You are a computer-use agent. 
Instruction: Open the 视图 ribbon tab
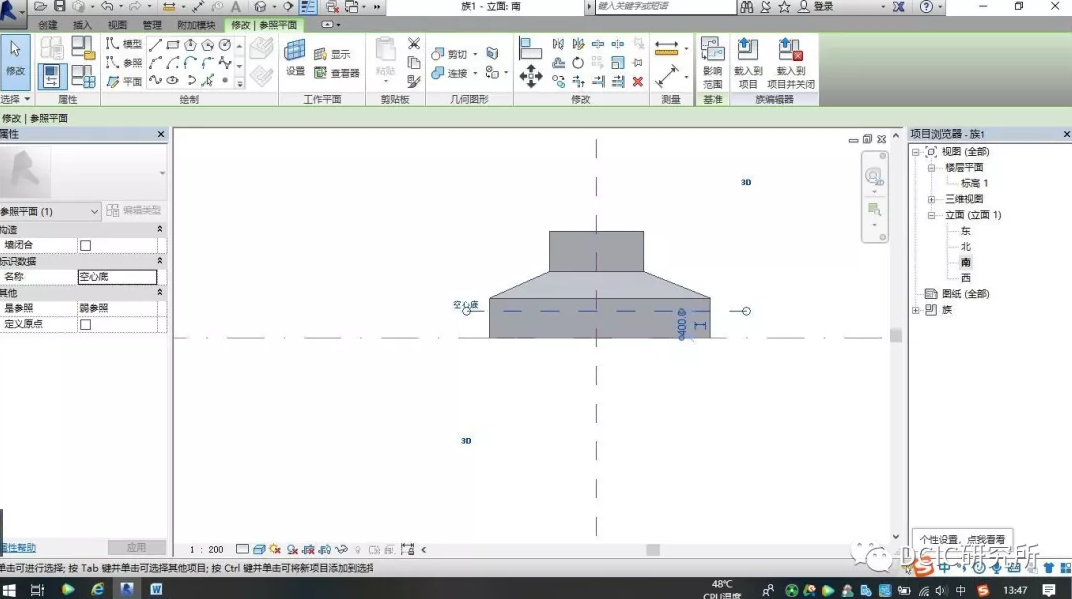[x=117, y=25]
